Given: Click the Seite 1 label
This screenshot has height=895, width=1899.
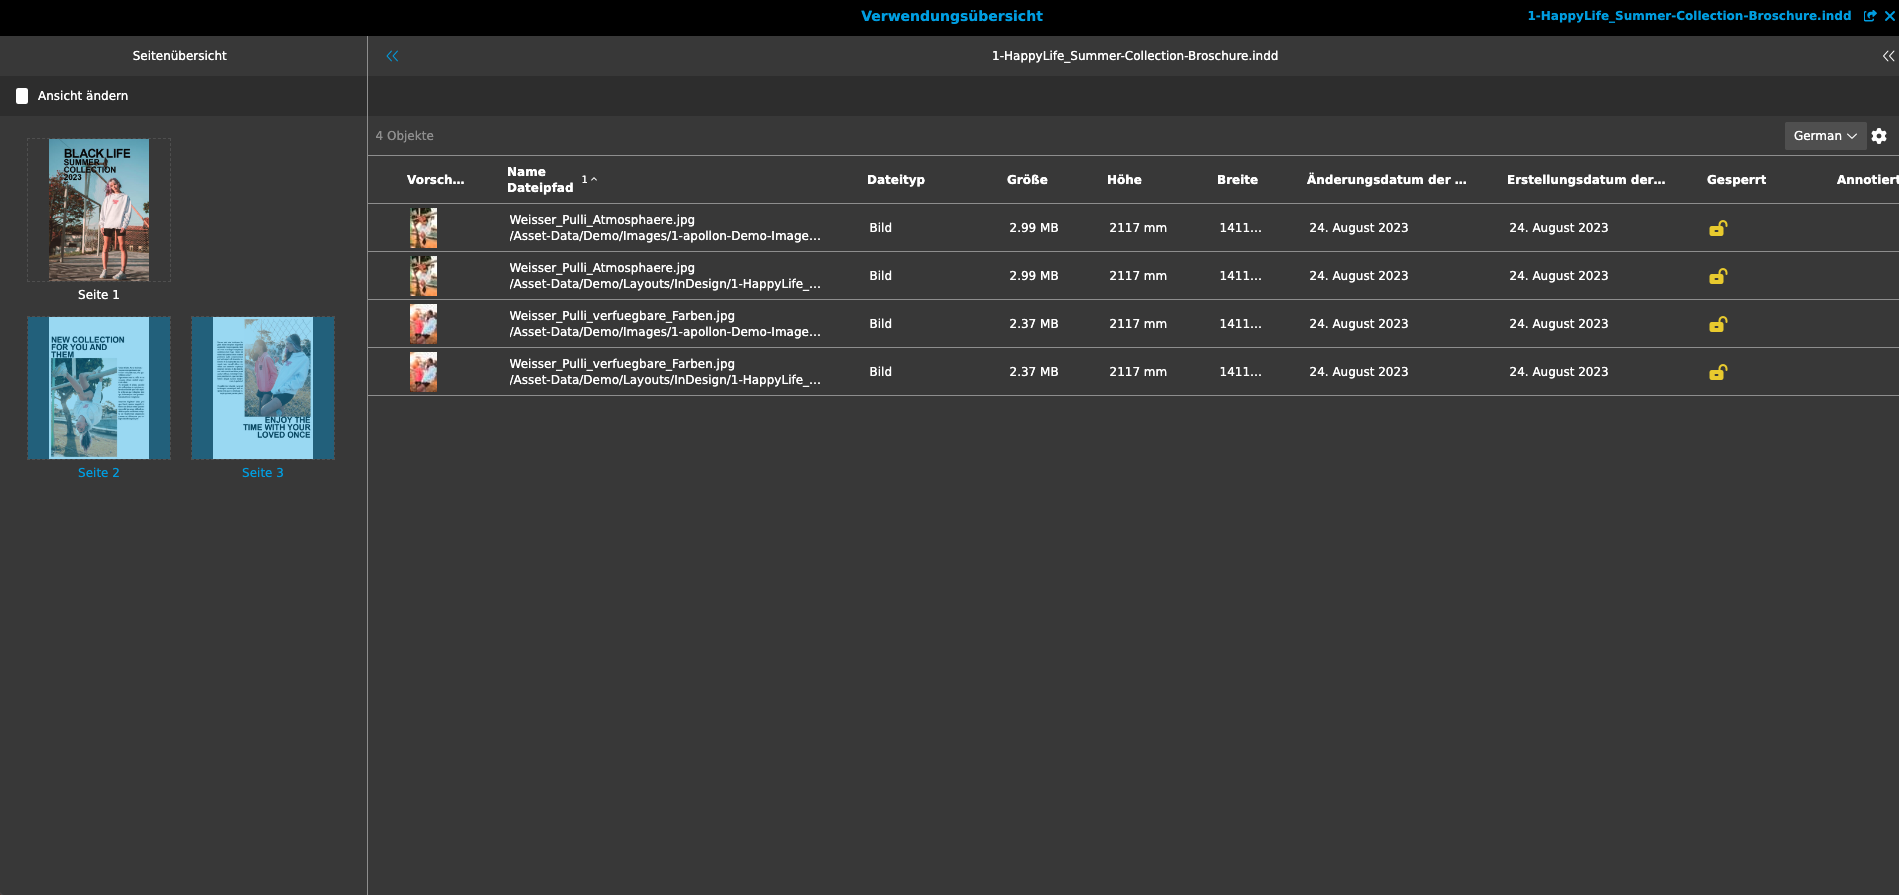Looking at the screenshot, I should coord(99,295).
